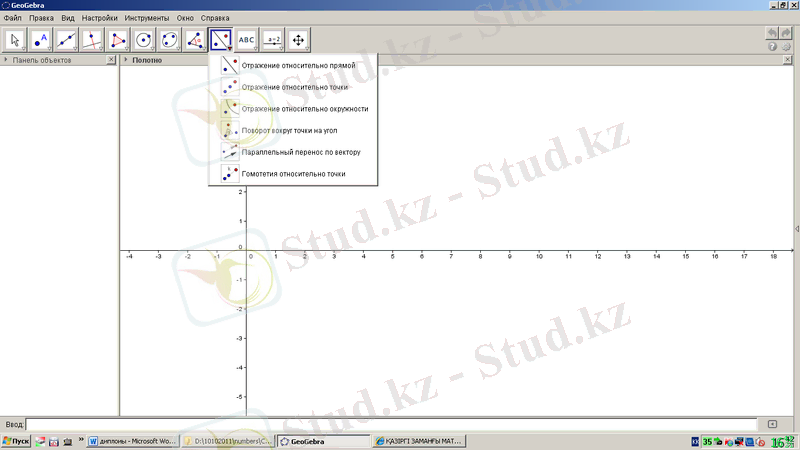Expand the Панель объектов triangle
The image size is (800, 450).
point(6,60)
